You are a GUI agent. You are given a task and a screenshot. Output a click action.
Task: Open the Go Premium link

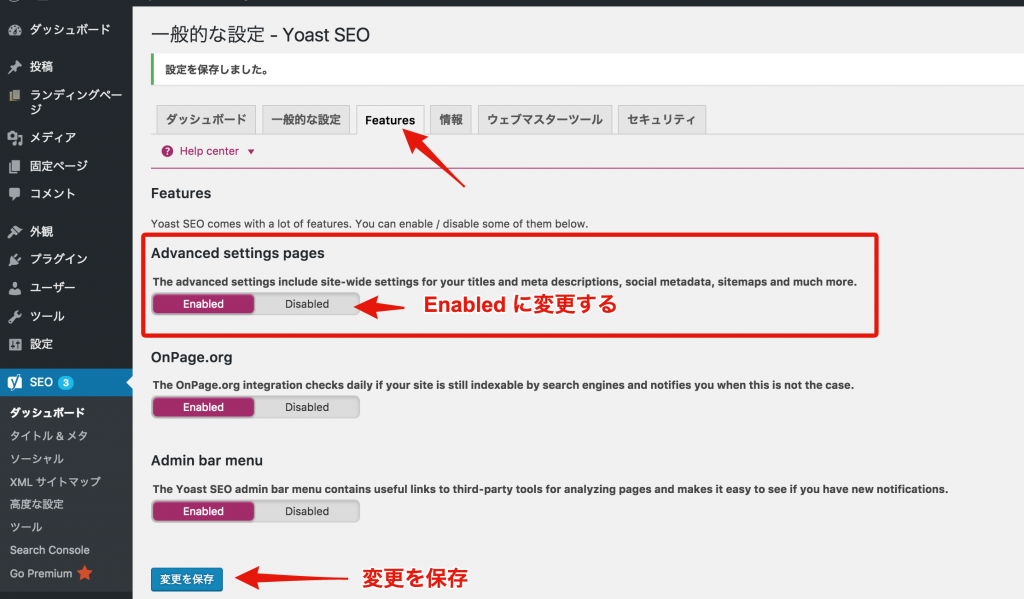coord(41,574)
